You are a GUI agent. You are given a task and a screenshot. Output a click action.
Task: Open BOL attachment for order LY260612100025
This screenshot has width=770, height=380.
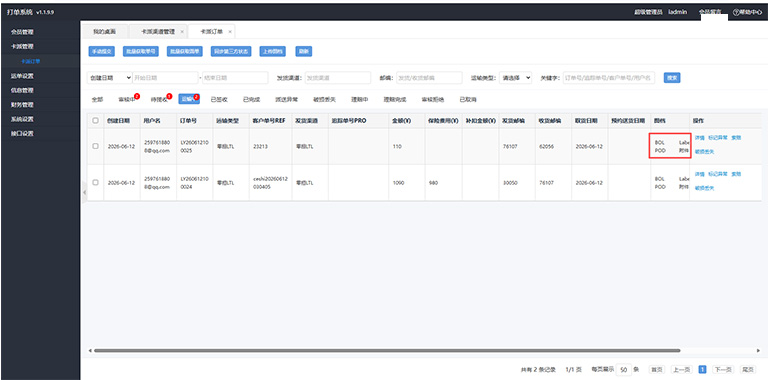tap(660, 142)
